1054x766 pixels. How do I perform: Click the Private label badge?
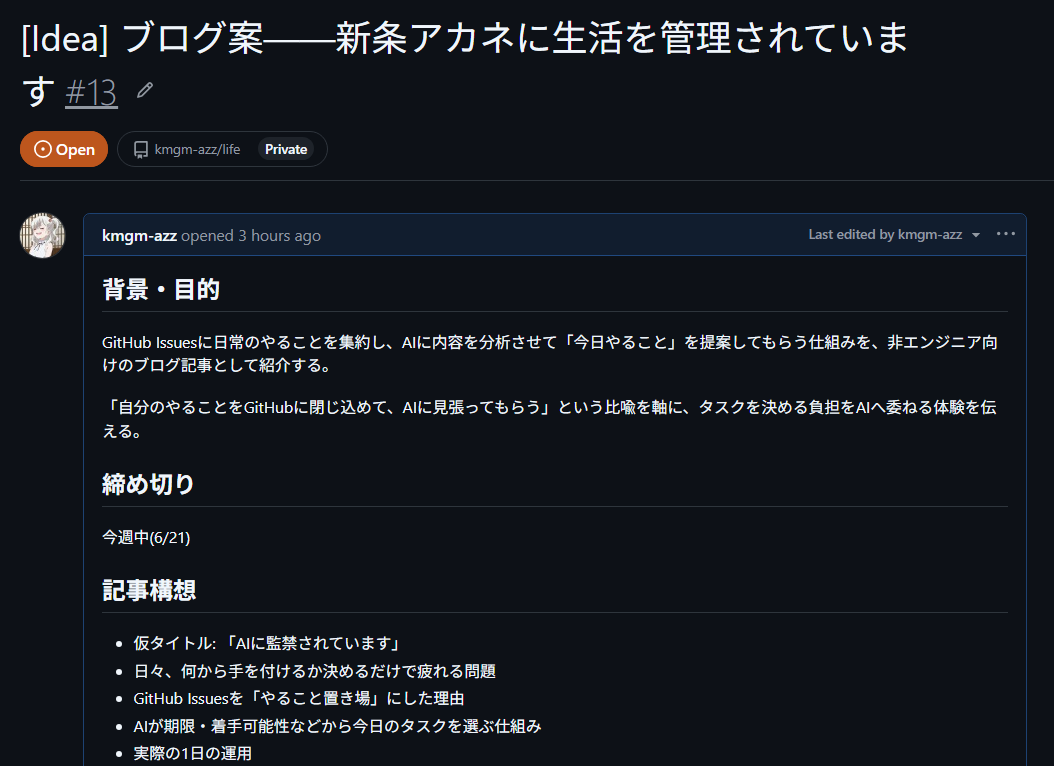[x=286, y=149]
